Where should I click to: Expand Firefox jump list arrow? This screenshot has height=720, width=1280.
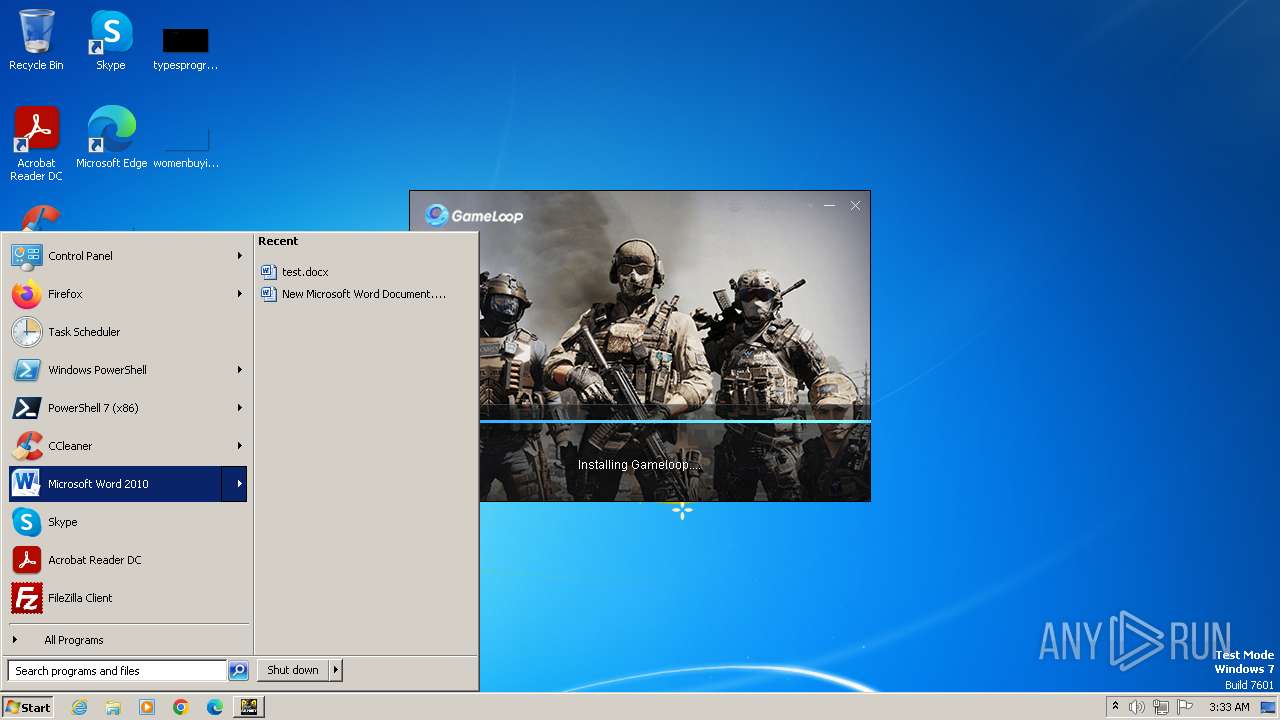coord(239,294)
